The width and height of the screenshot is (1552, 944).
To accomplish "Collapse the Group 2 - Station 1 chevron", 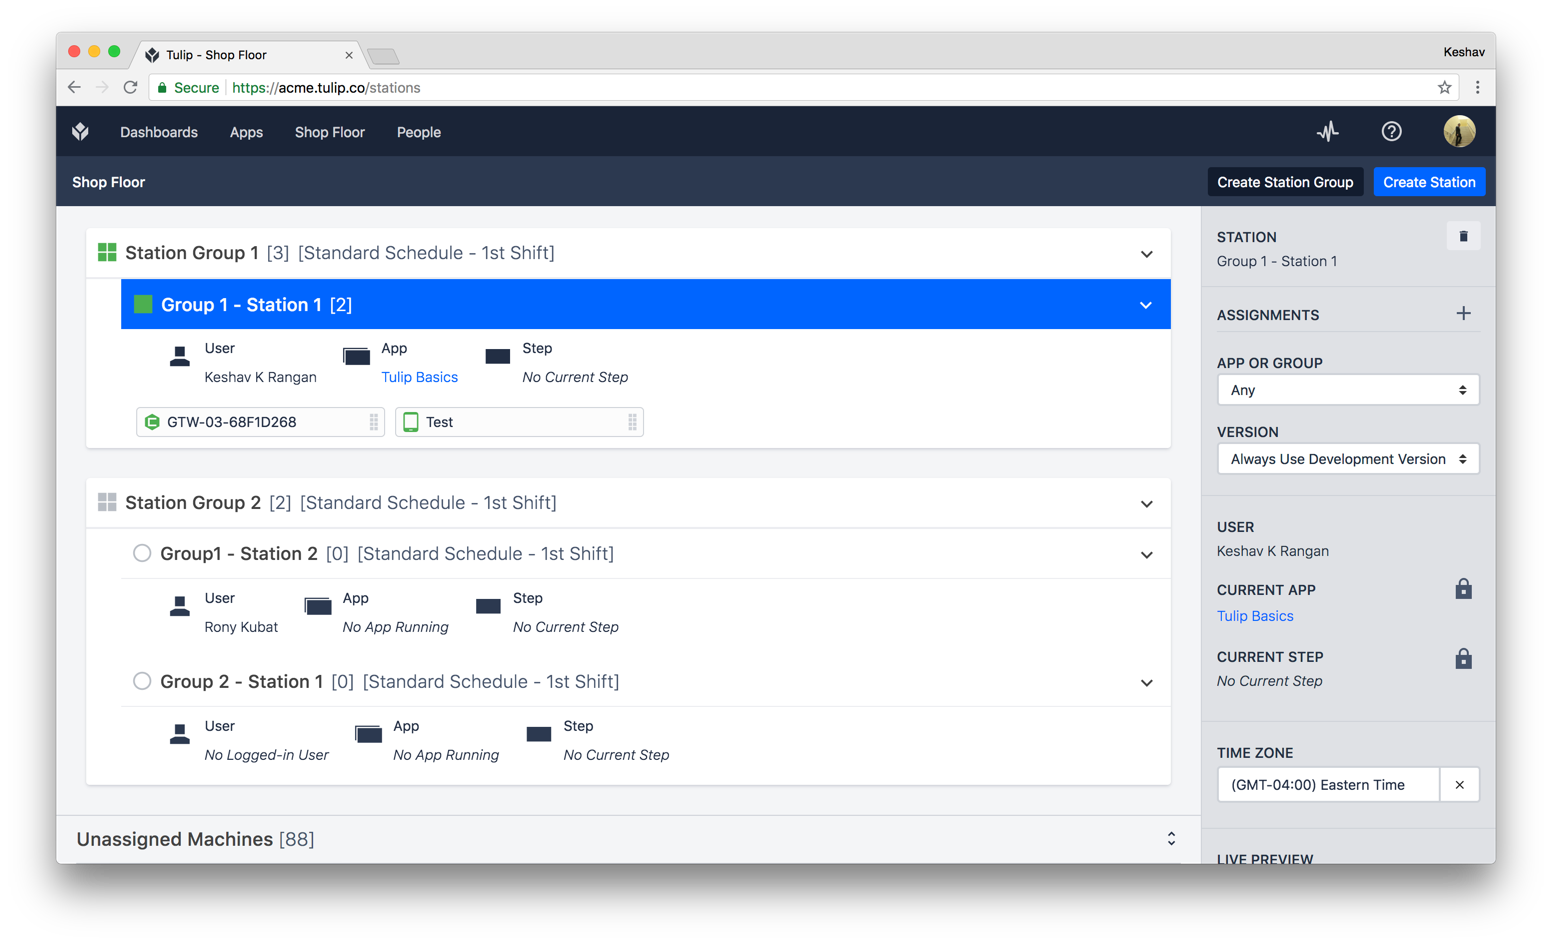I will click(1146, 683).
